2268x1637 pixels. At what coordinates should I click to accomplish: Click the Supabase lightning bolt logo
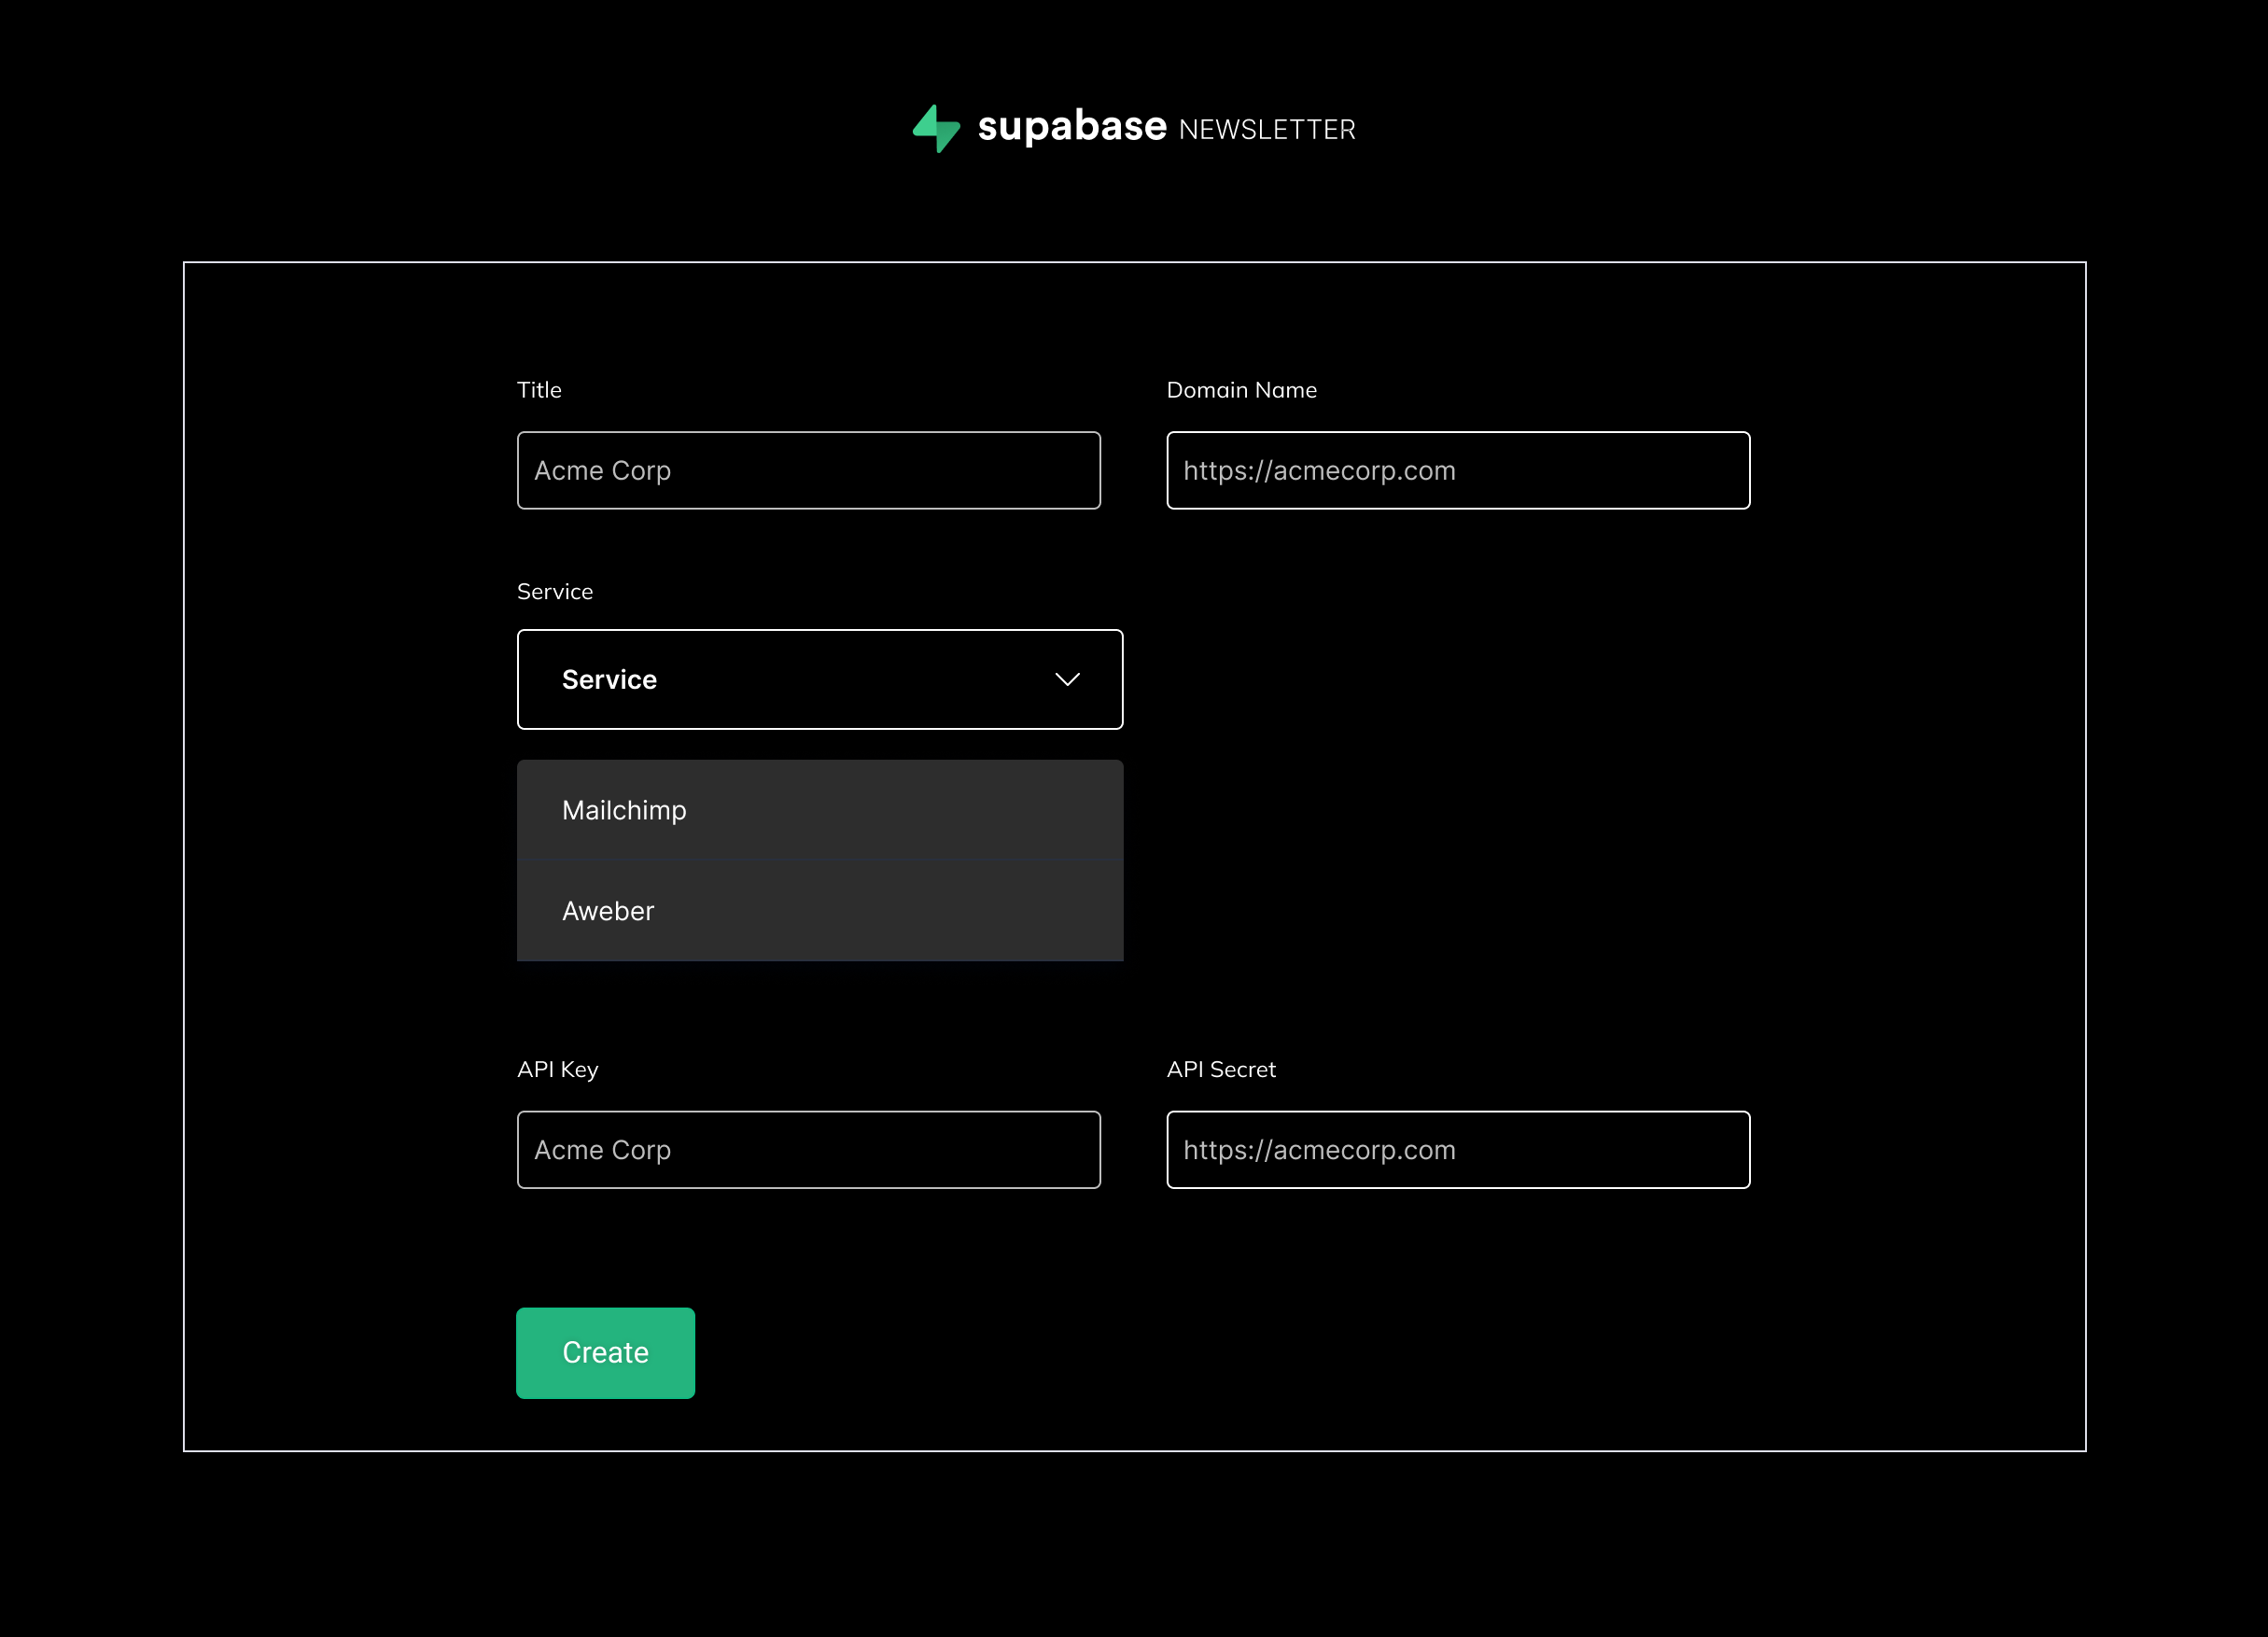[936, 129]
